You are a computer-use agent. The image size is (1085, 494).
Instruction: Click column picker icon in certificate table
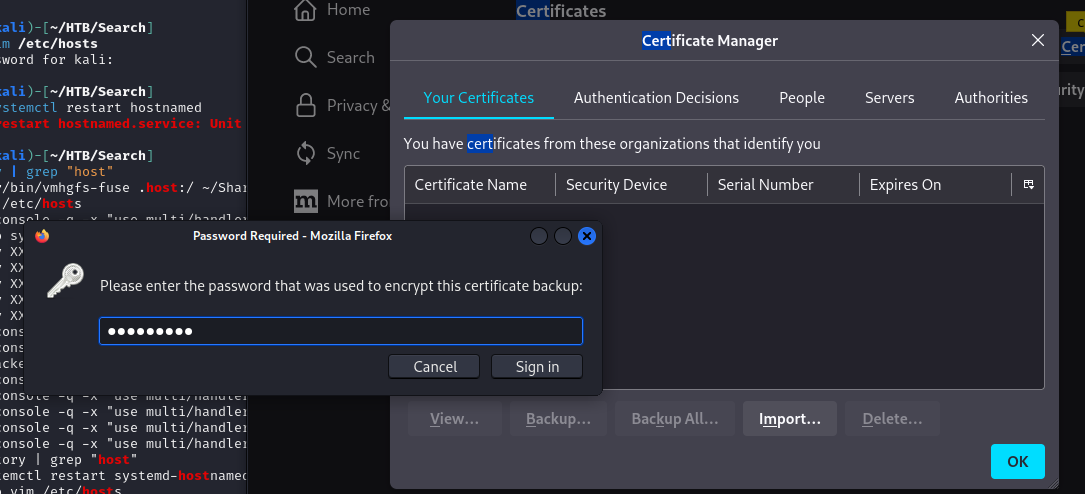coord(1028,185)
